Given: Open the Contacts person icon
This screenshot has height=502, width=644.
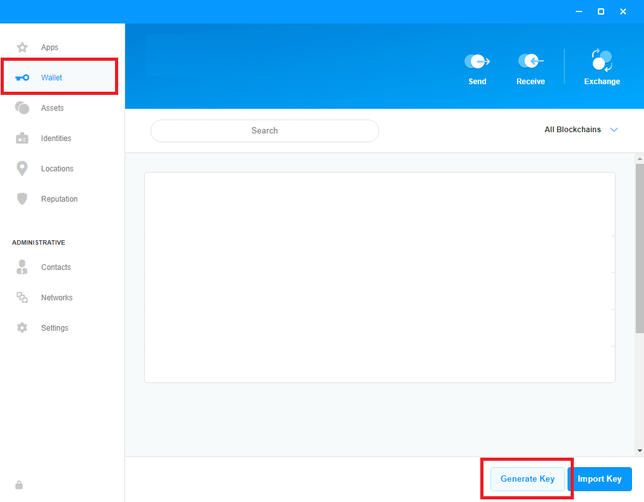Looking at the screenshot, I should coord(22,267).
